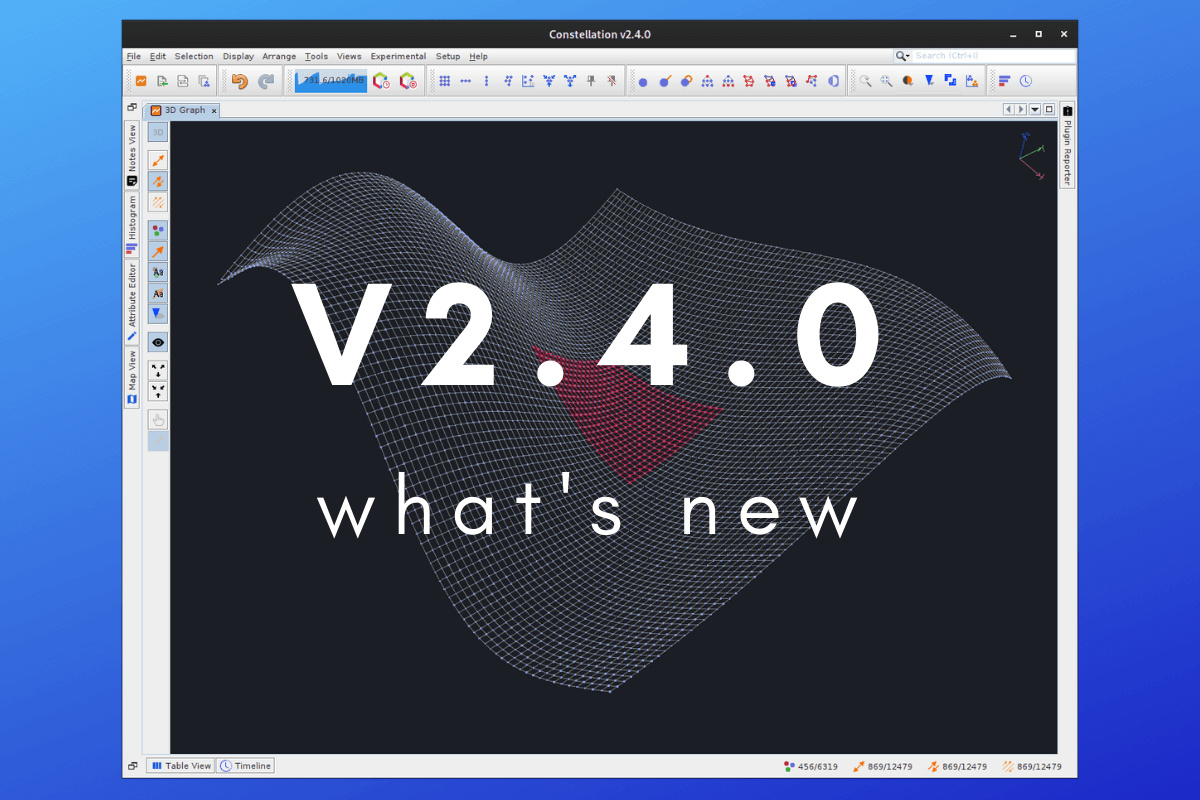The width and height of the screenshot is (1200, 800).
Task: Toggle the double orange arrows edge-mode button
Action: 158,181
